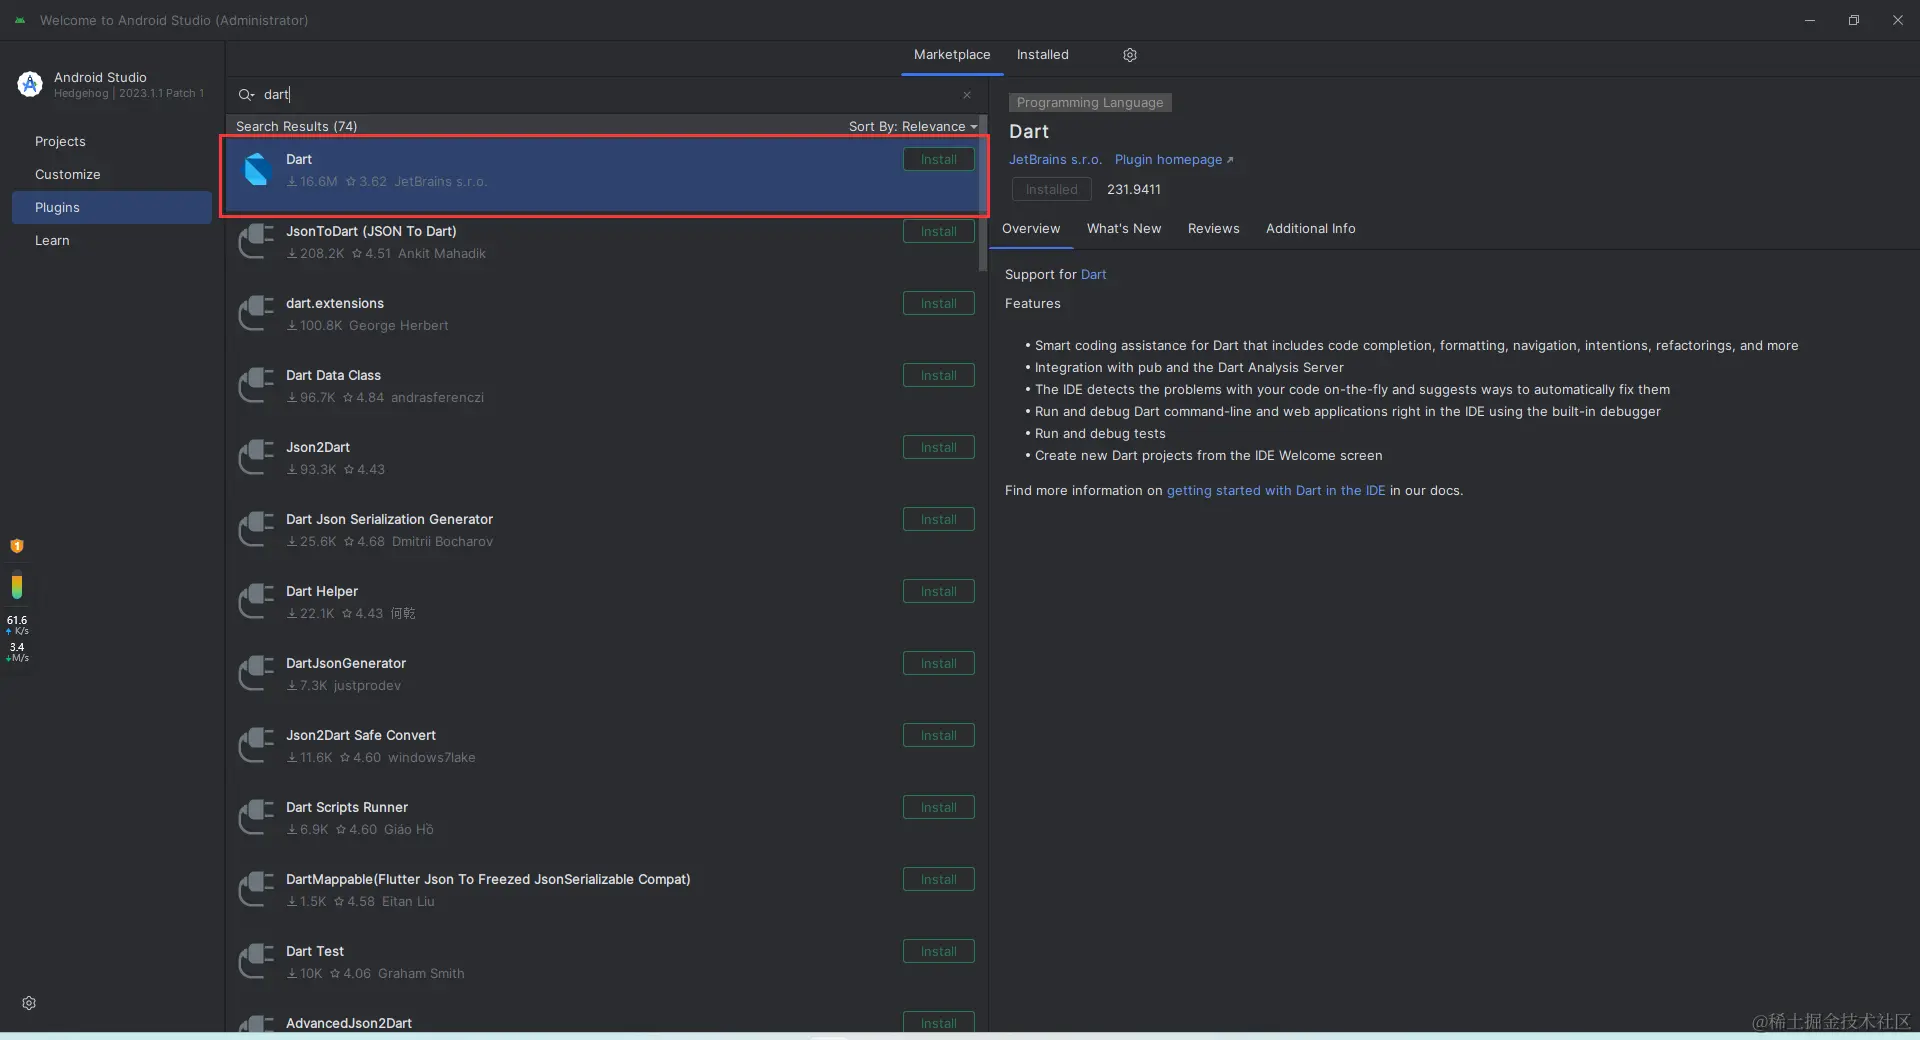Follow the 'Dart' link after Support for
This screenshot has width=1920, height=1040.
pyautogui.click(x=1093, y=275)
